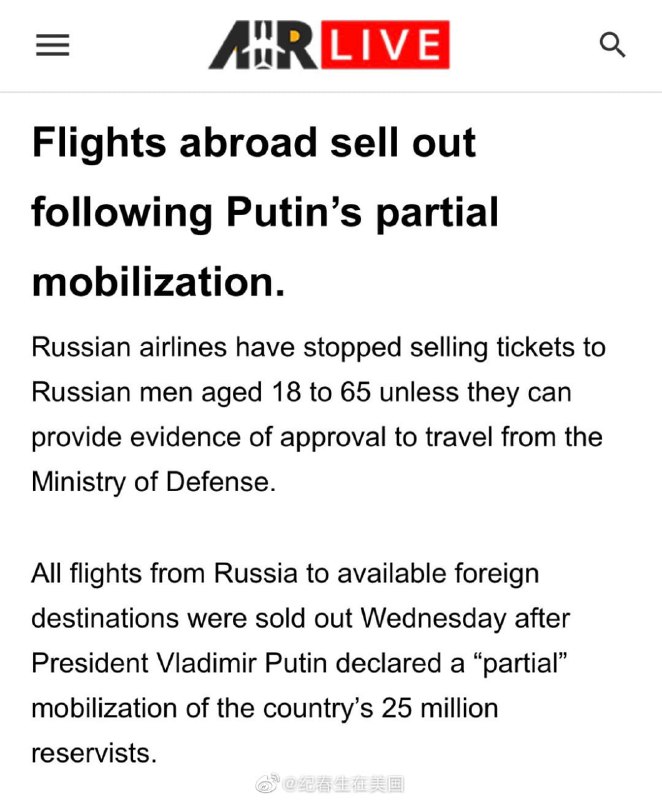Viewport: 662px width, 800px height.
Task: Click the final word "reservists."
Action: pos(94,753)
